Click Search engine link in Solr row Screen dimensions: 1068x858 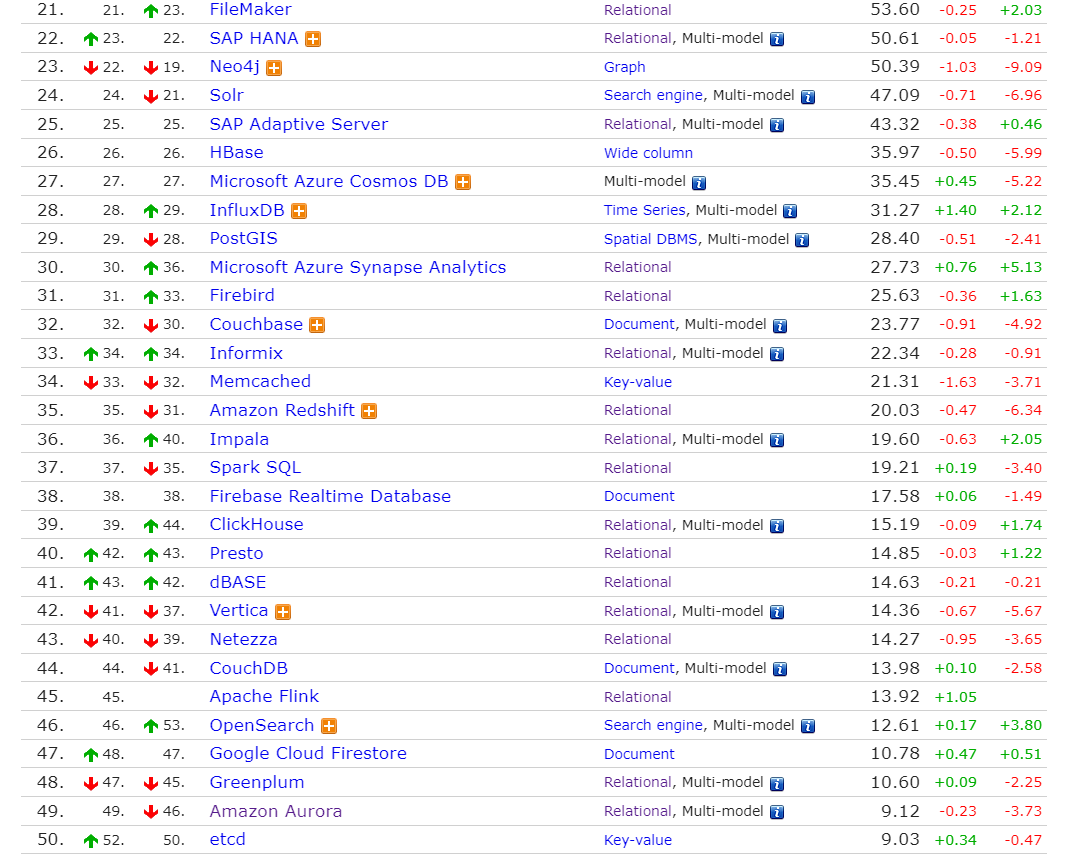click(653, 95)
